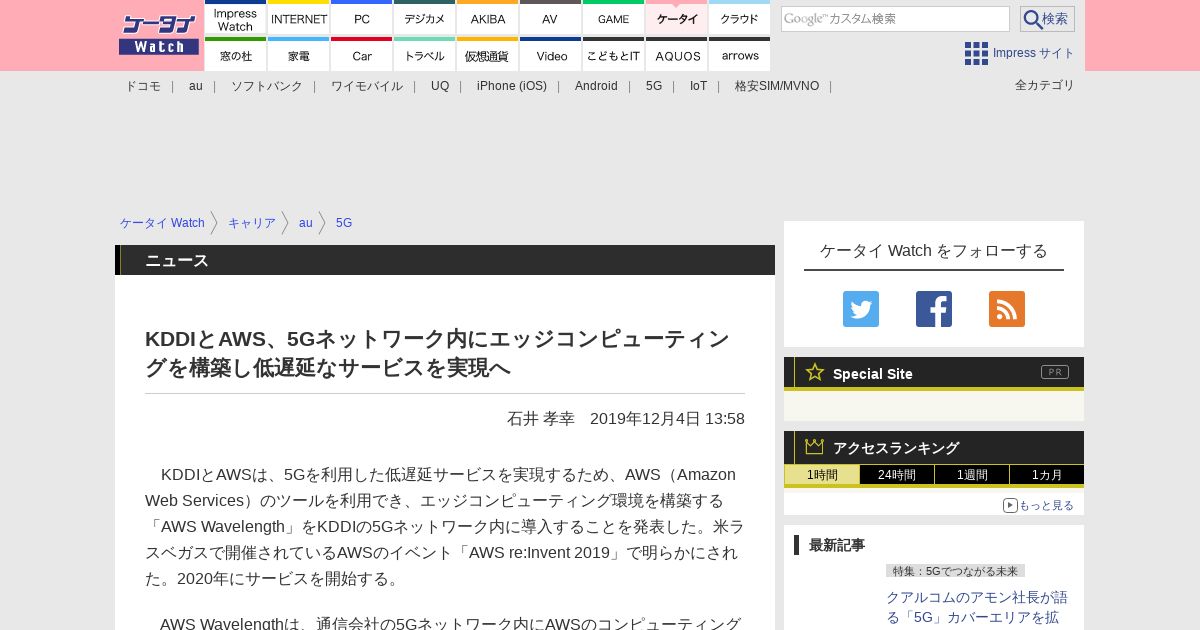Go to the au category in navigation bar
Viewport: 1200px width, 630px height.
[x=196, y=86]
